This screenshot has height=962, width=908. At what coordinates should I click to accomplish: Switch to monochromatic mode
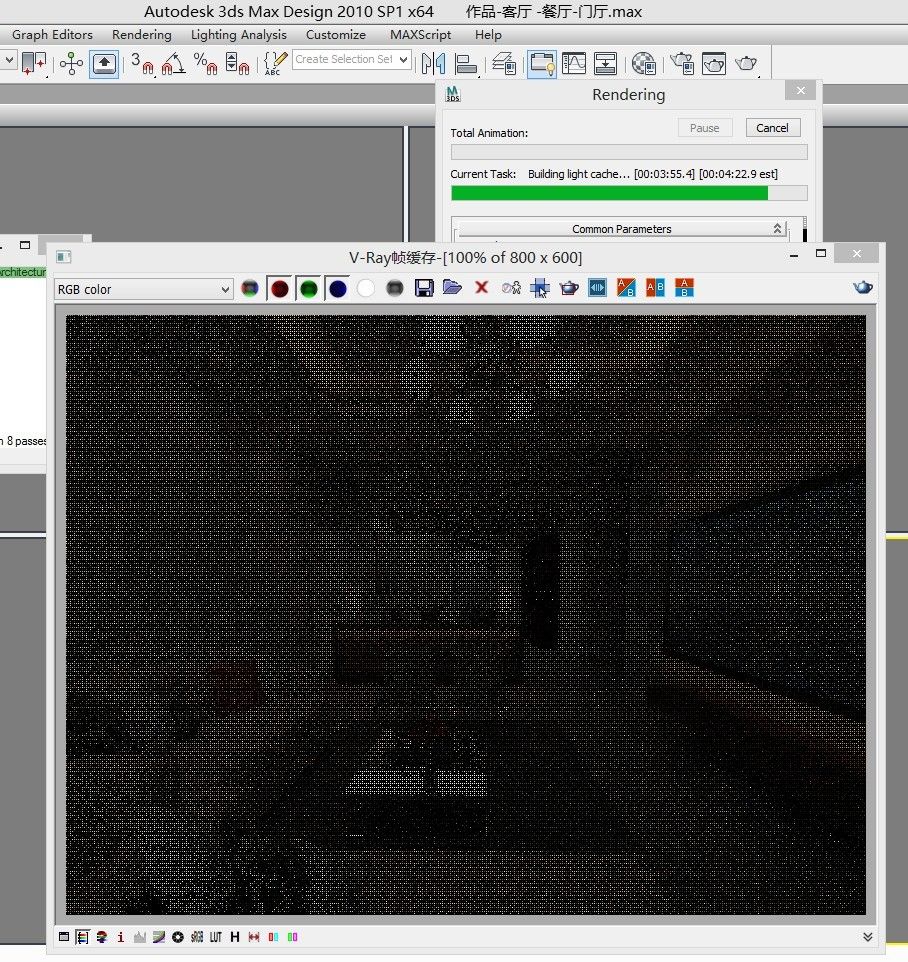point(394,288)
